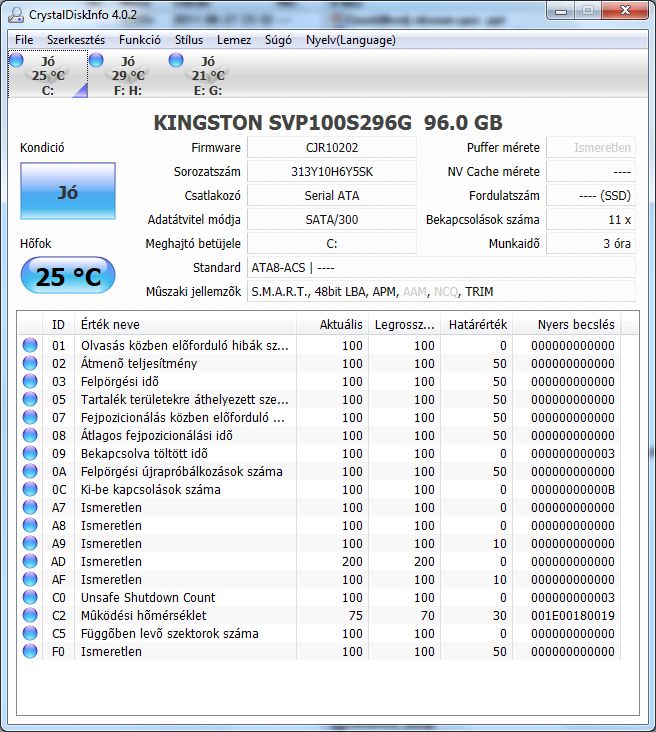This screenshot has height=732, width=656.
Task: Click the power-on count field 11 x
Action: click(x=591, y=219)
